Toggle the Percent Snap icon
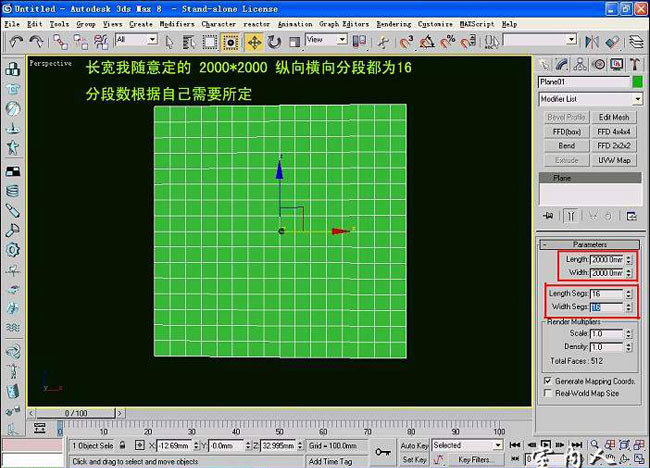This screenshot has width=650, height=468. (x=448, y=42)
